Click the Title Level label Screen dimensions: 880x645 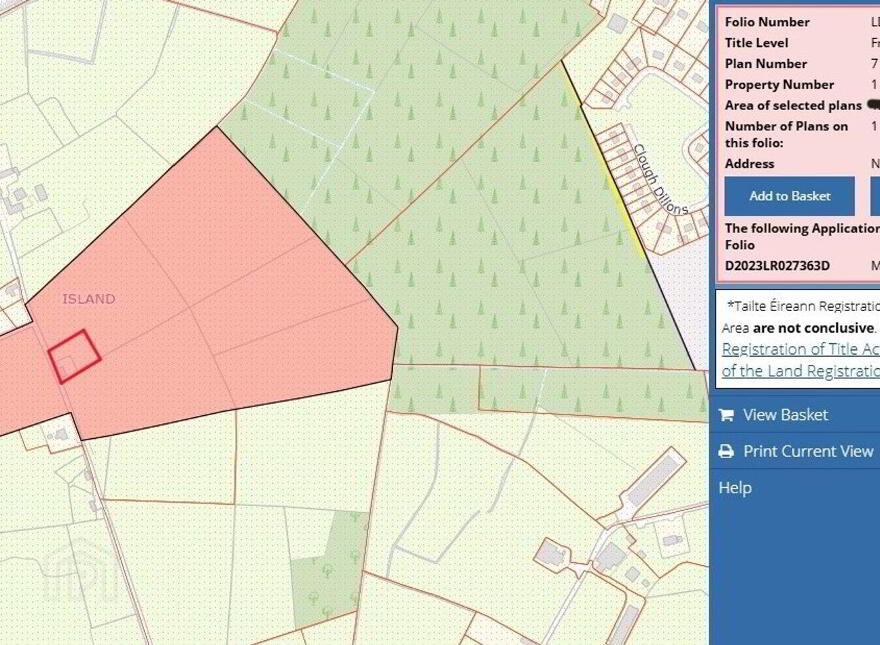pyautogui.click(x=756, y=43)
